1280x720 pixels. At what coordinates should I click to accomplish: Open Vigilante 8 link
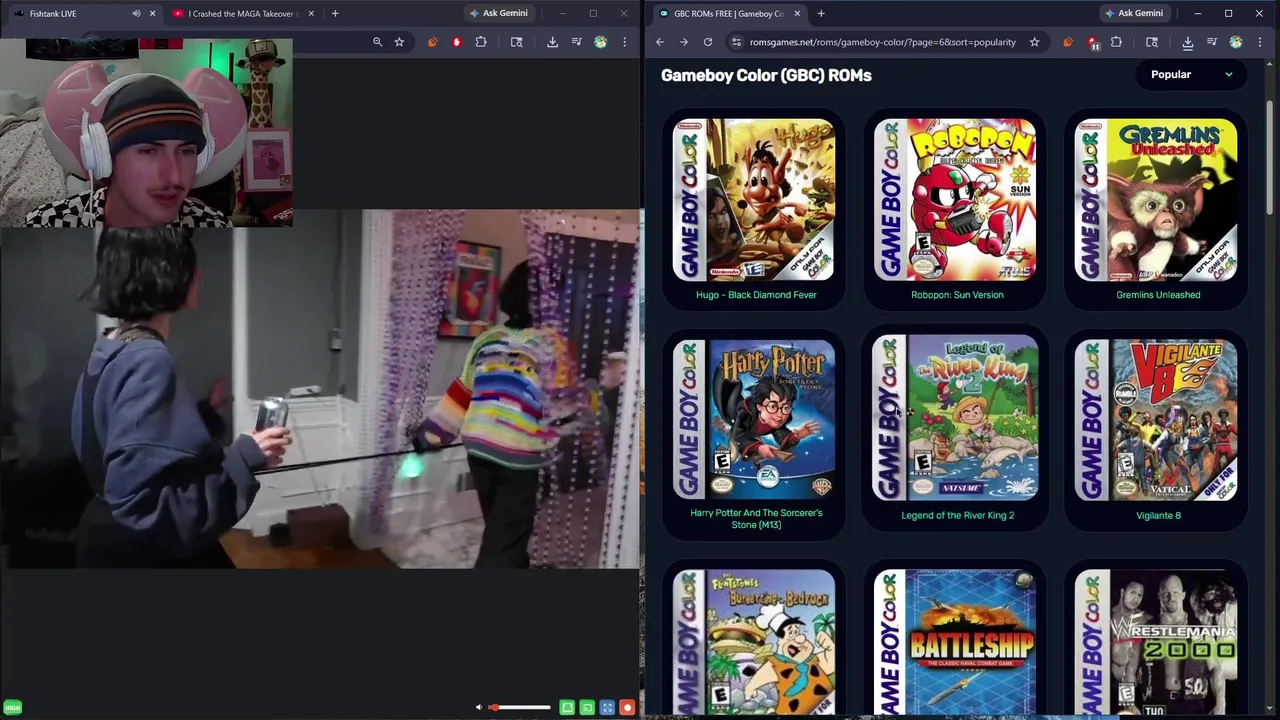point(1158,515)
